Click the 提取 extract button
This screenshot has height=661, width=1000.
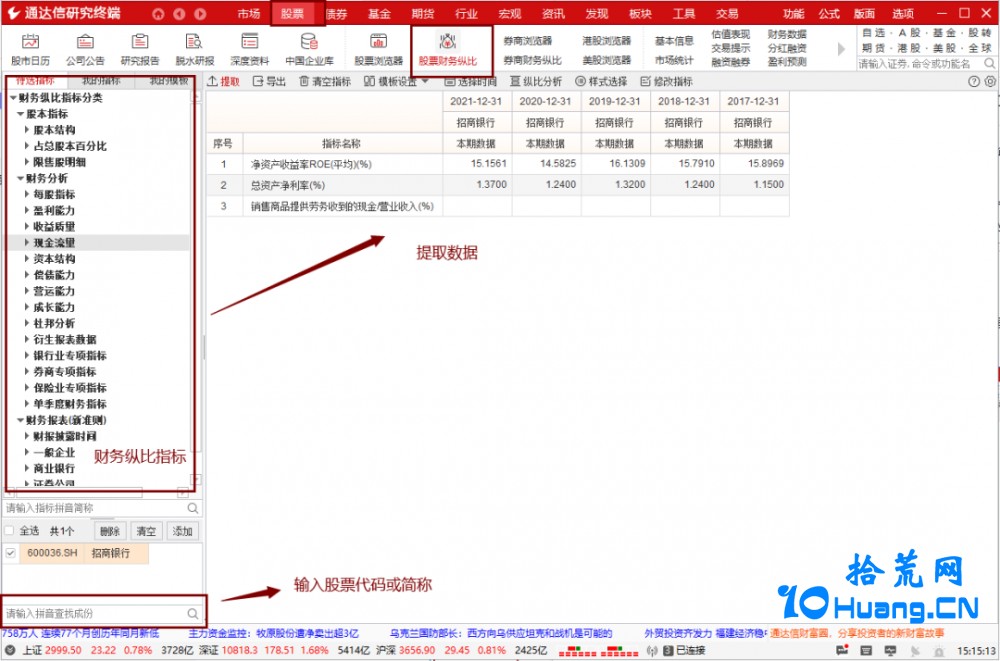224,82
